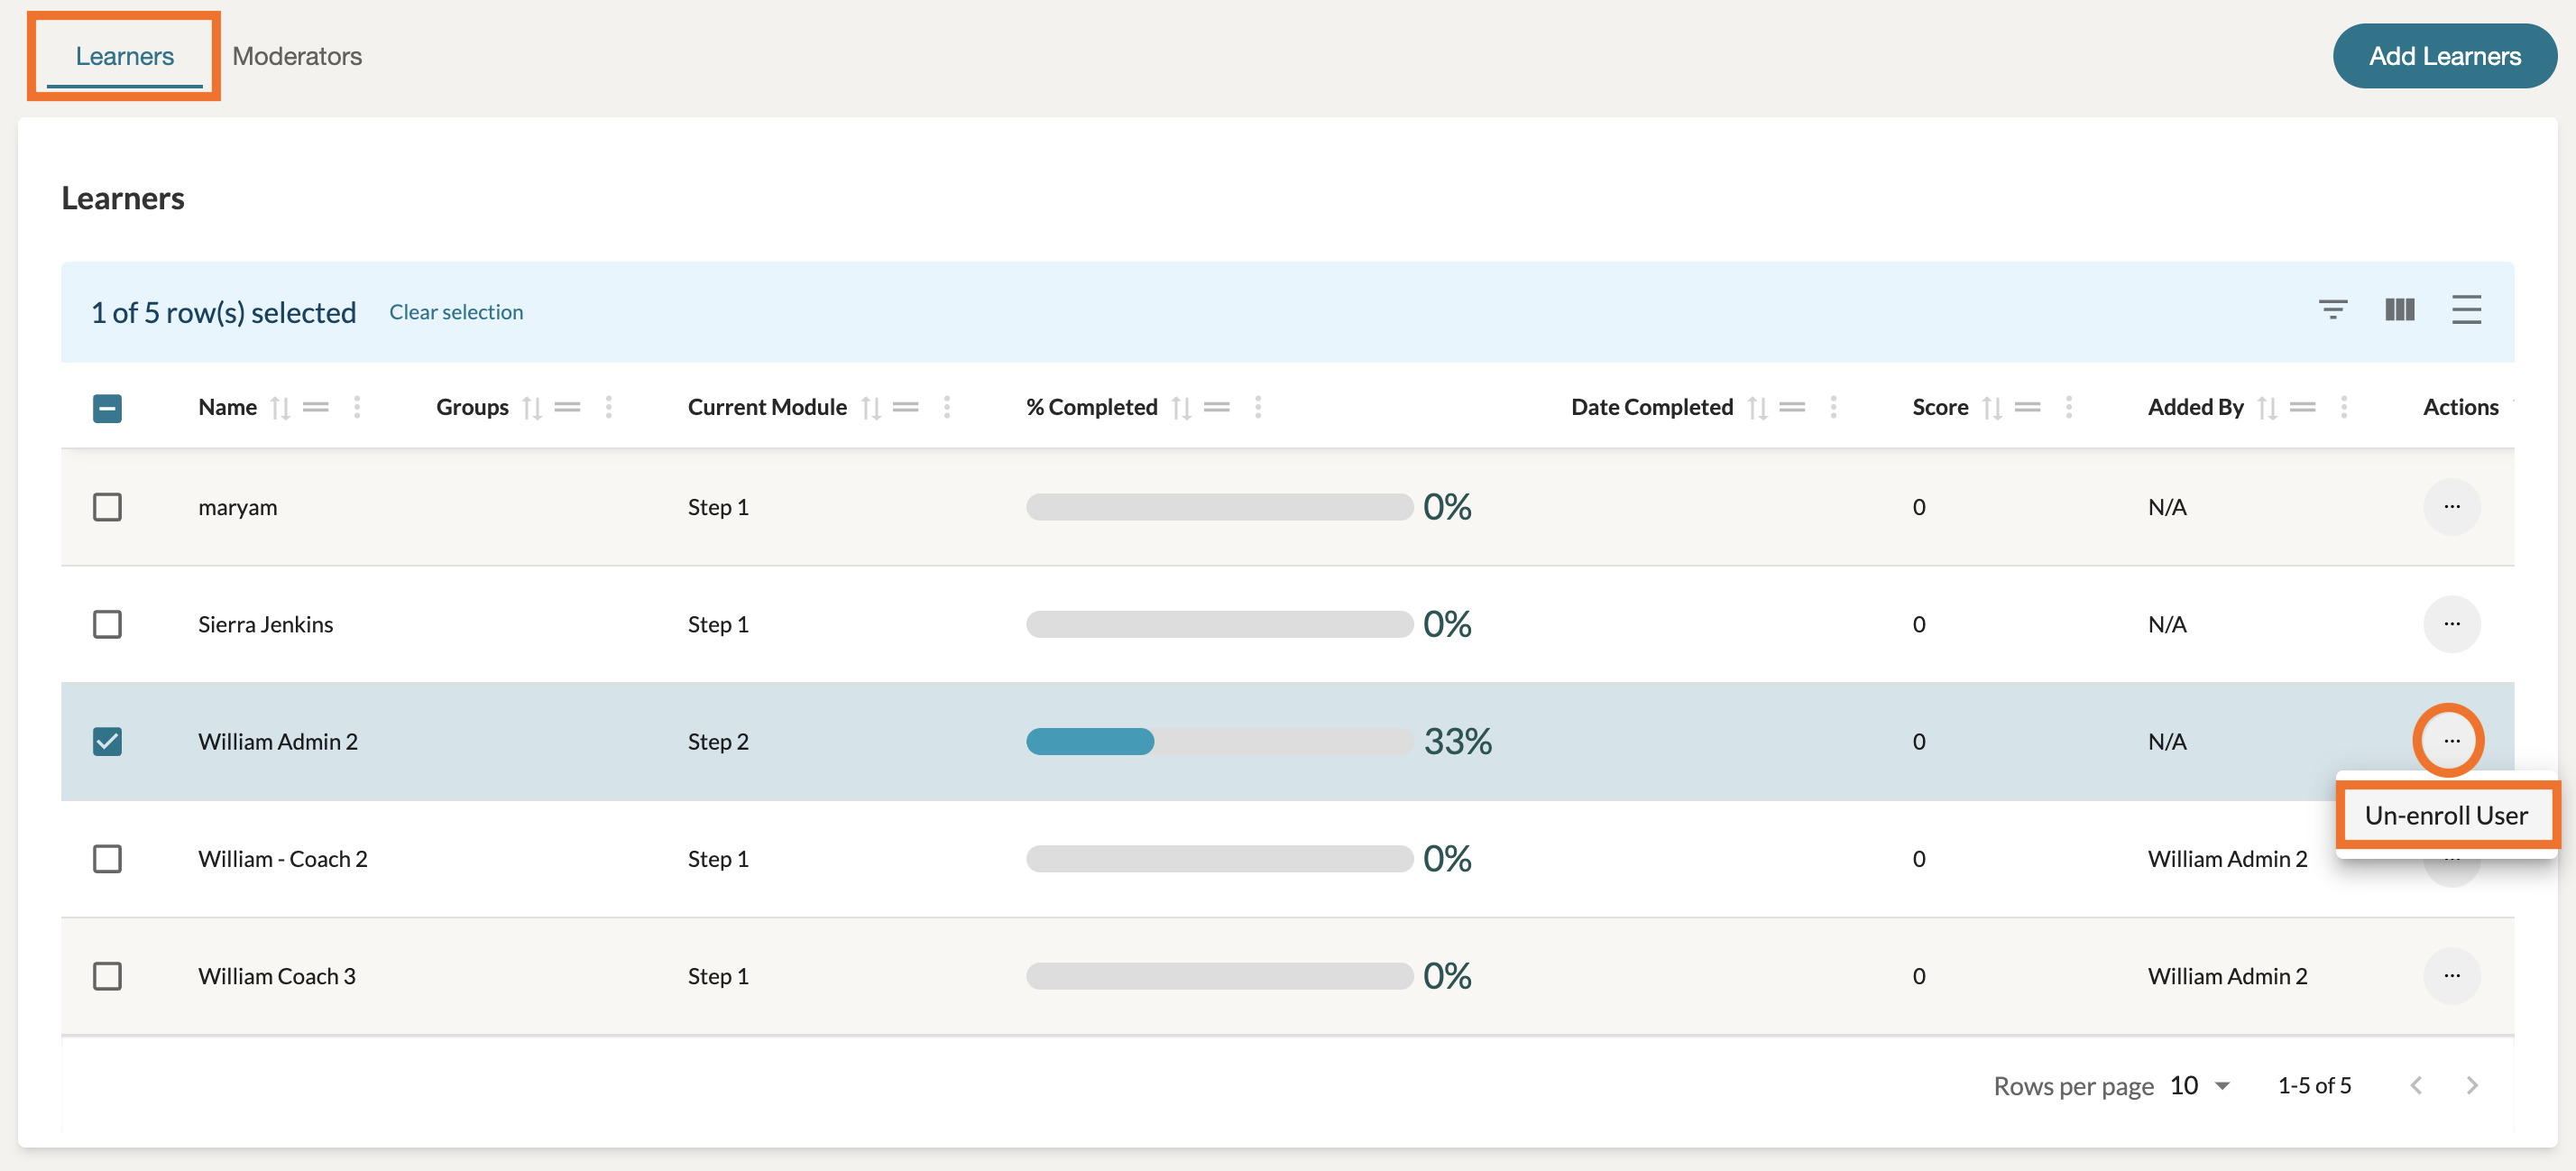2576x1171 pixels.
Task: Select Un-enroll User menu option
Action: pyautogui.click(x=2445, y=815)
